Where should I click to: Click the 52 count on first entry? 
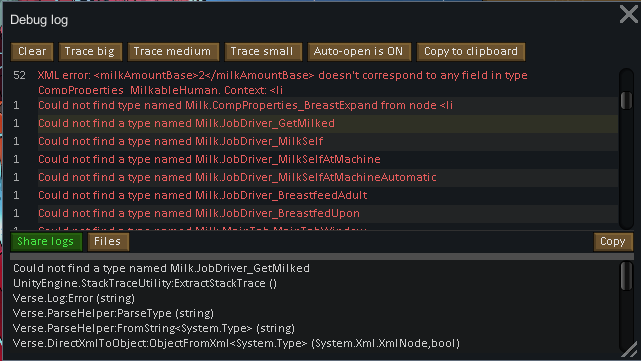tap(19, 75)
